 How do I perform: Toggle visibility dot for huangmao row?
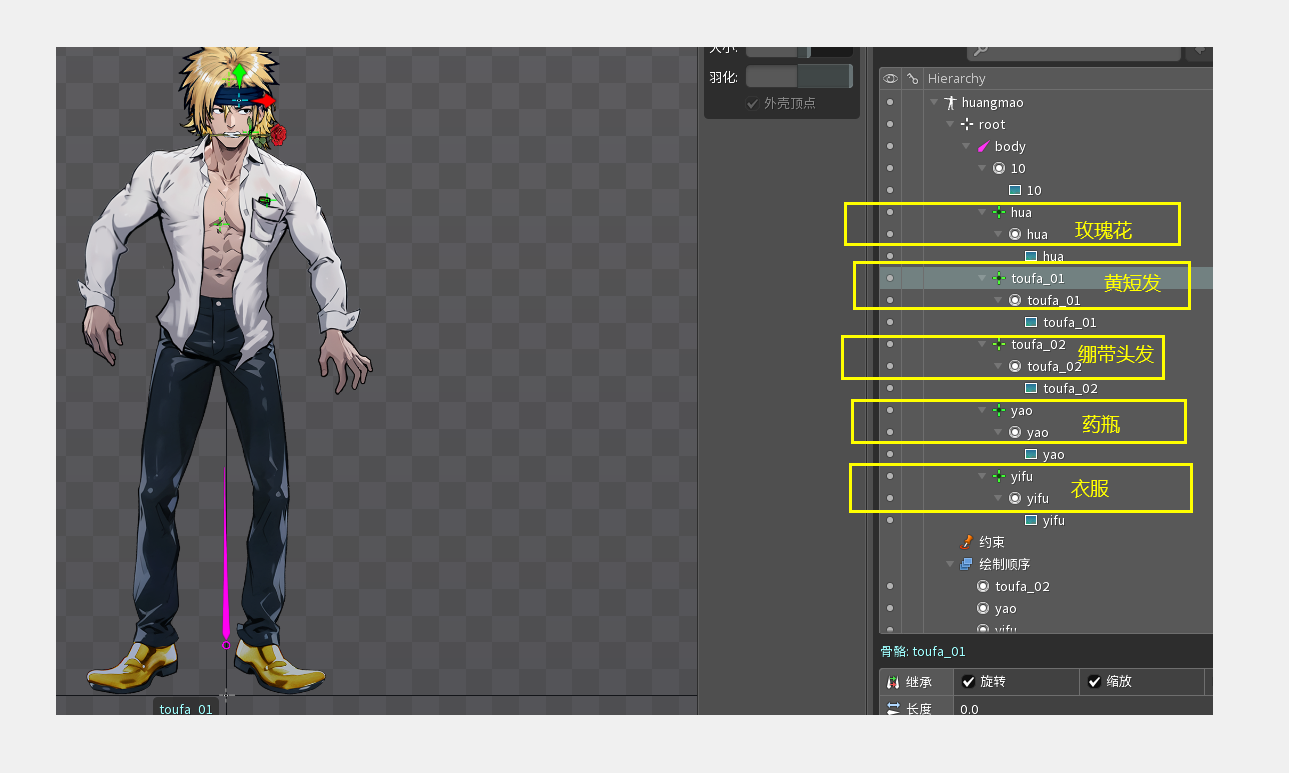pos(890,103)
